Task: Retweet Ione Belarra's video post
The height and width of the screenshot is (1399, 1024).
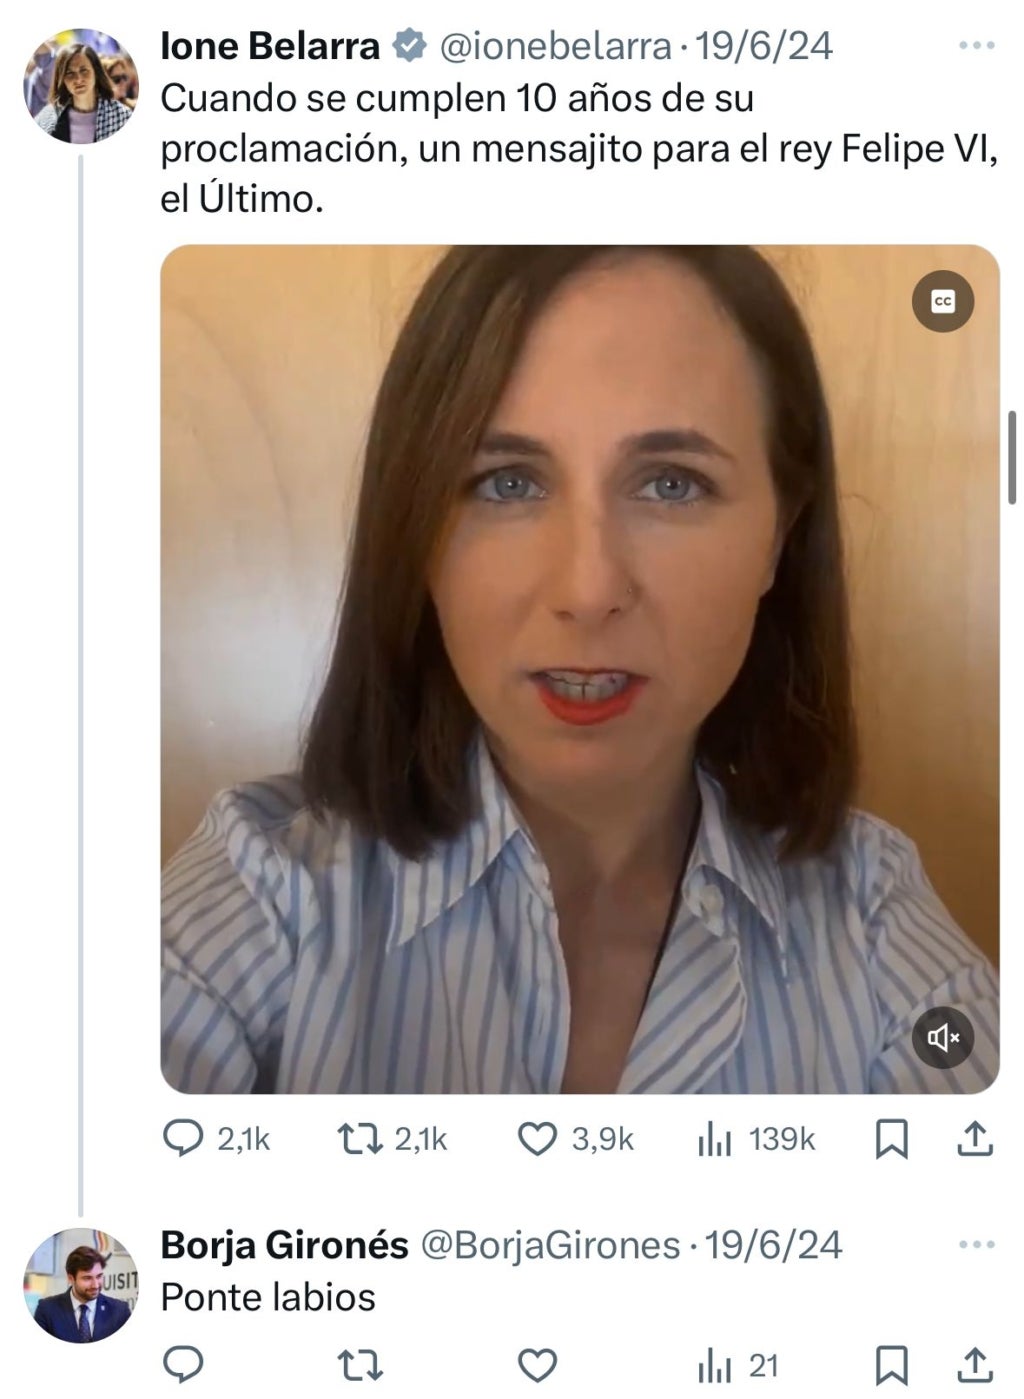Action: (360, 1138)
